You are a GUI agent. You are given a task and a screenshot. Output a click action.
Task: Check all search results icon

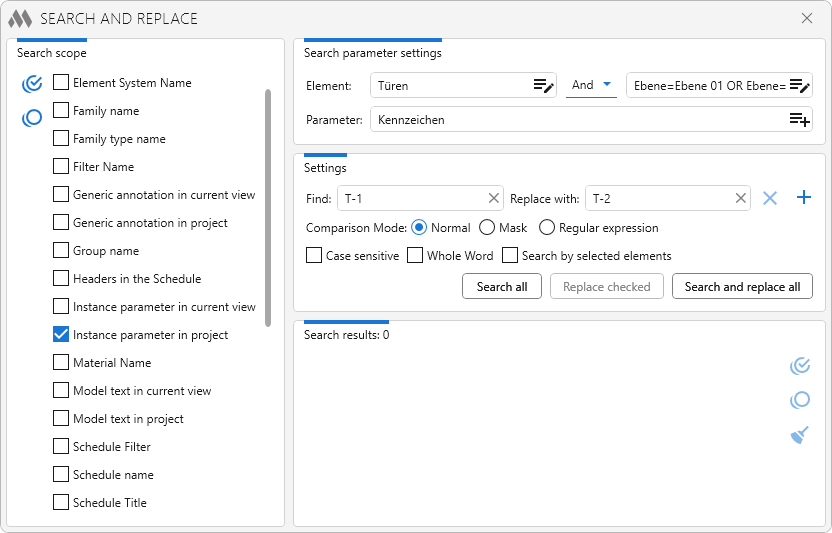(800, 366)
